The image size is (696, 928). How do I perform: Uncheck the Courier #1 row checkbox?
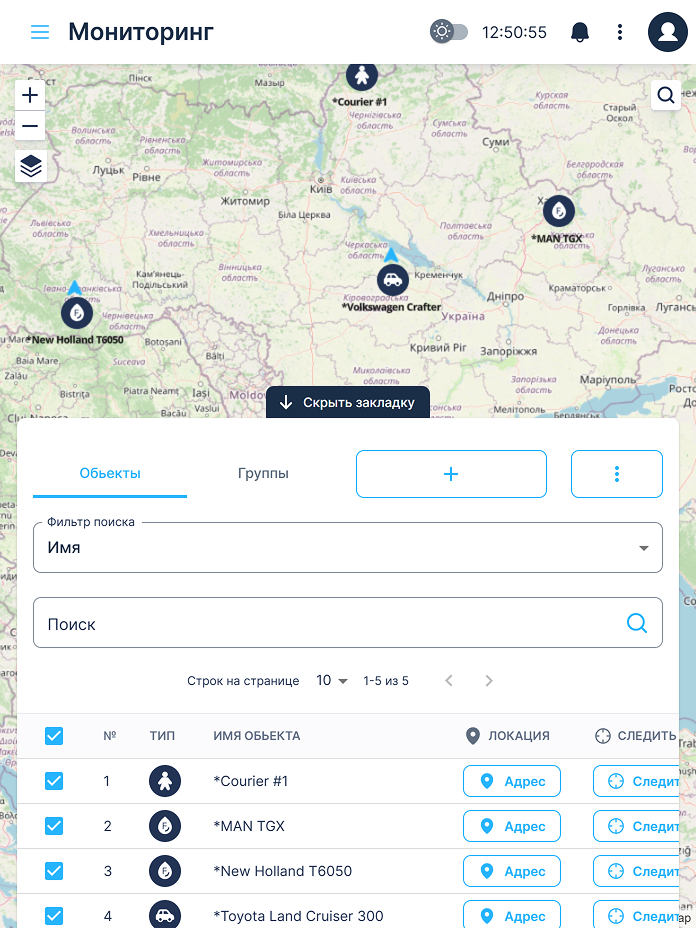[54, 781]
